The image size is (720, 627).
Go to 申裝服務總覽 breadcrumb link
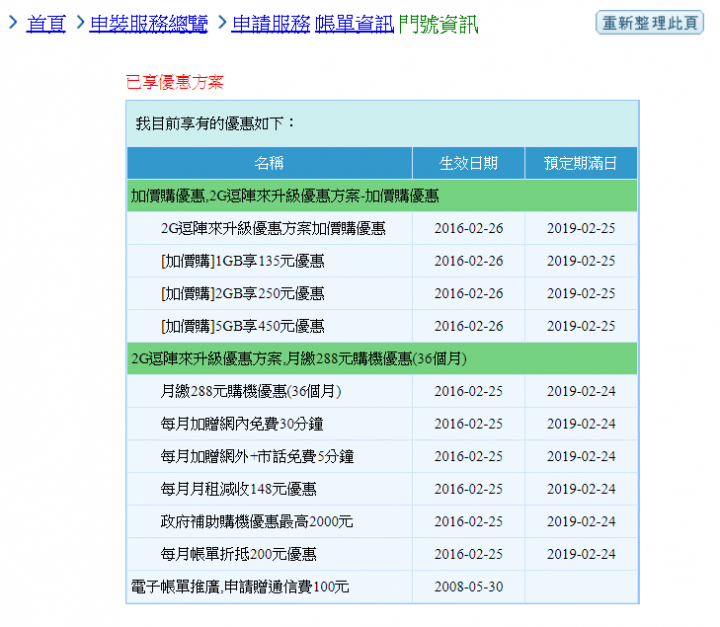click(x=149, y=24)
